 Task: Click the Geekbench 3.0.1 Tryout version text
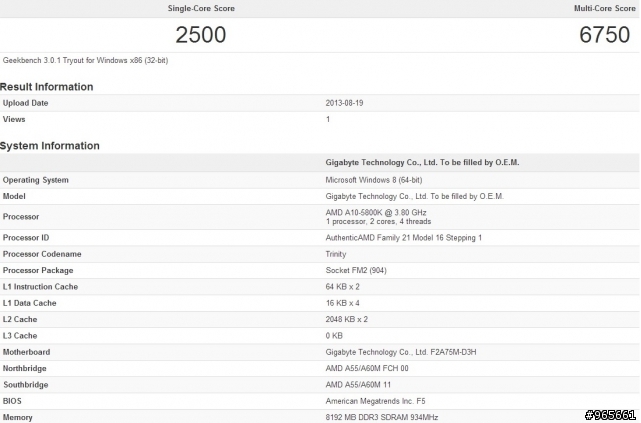(x=85, y=60)
